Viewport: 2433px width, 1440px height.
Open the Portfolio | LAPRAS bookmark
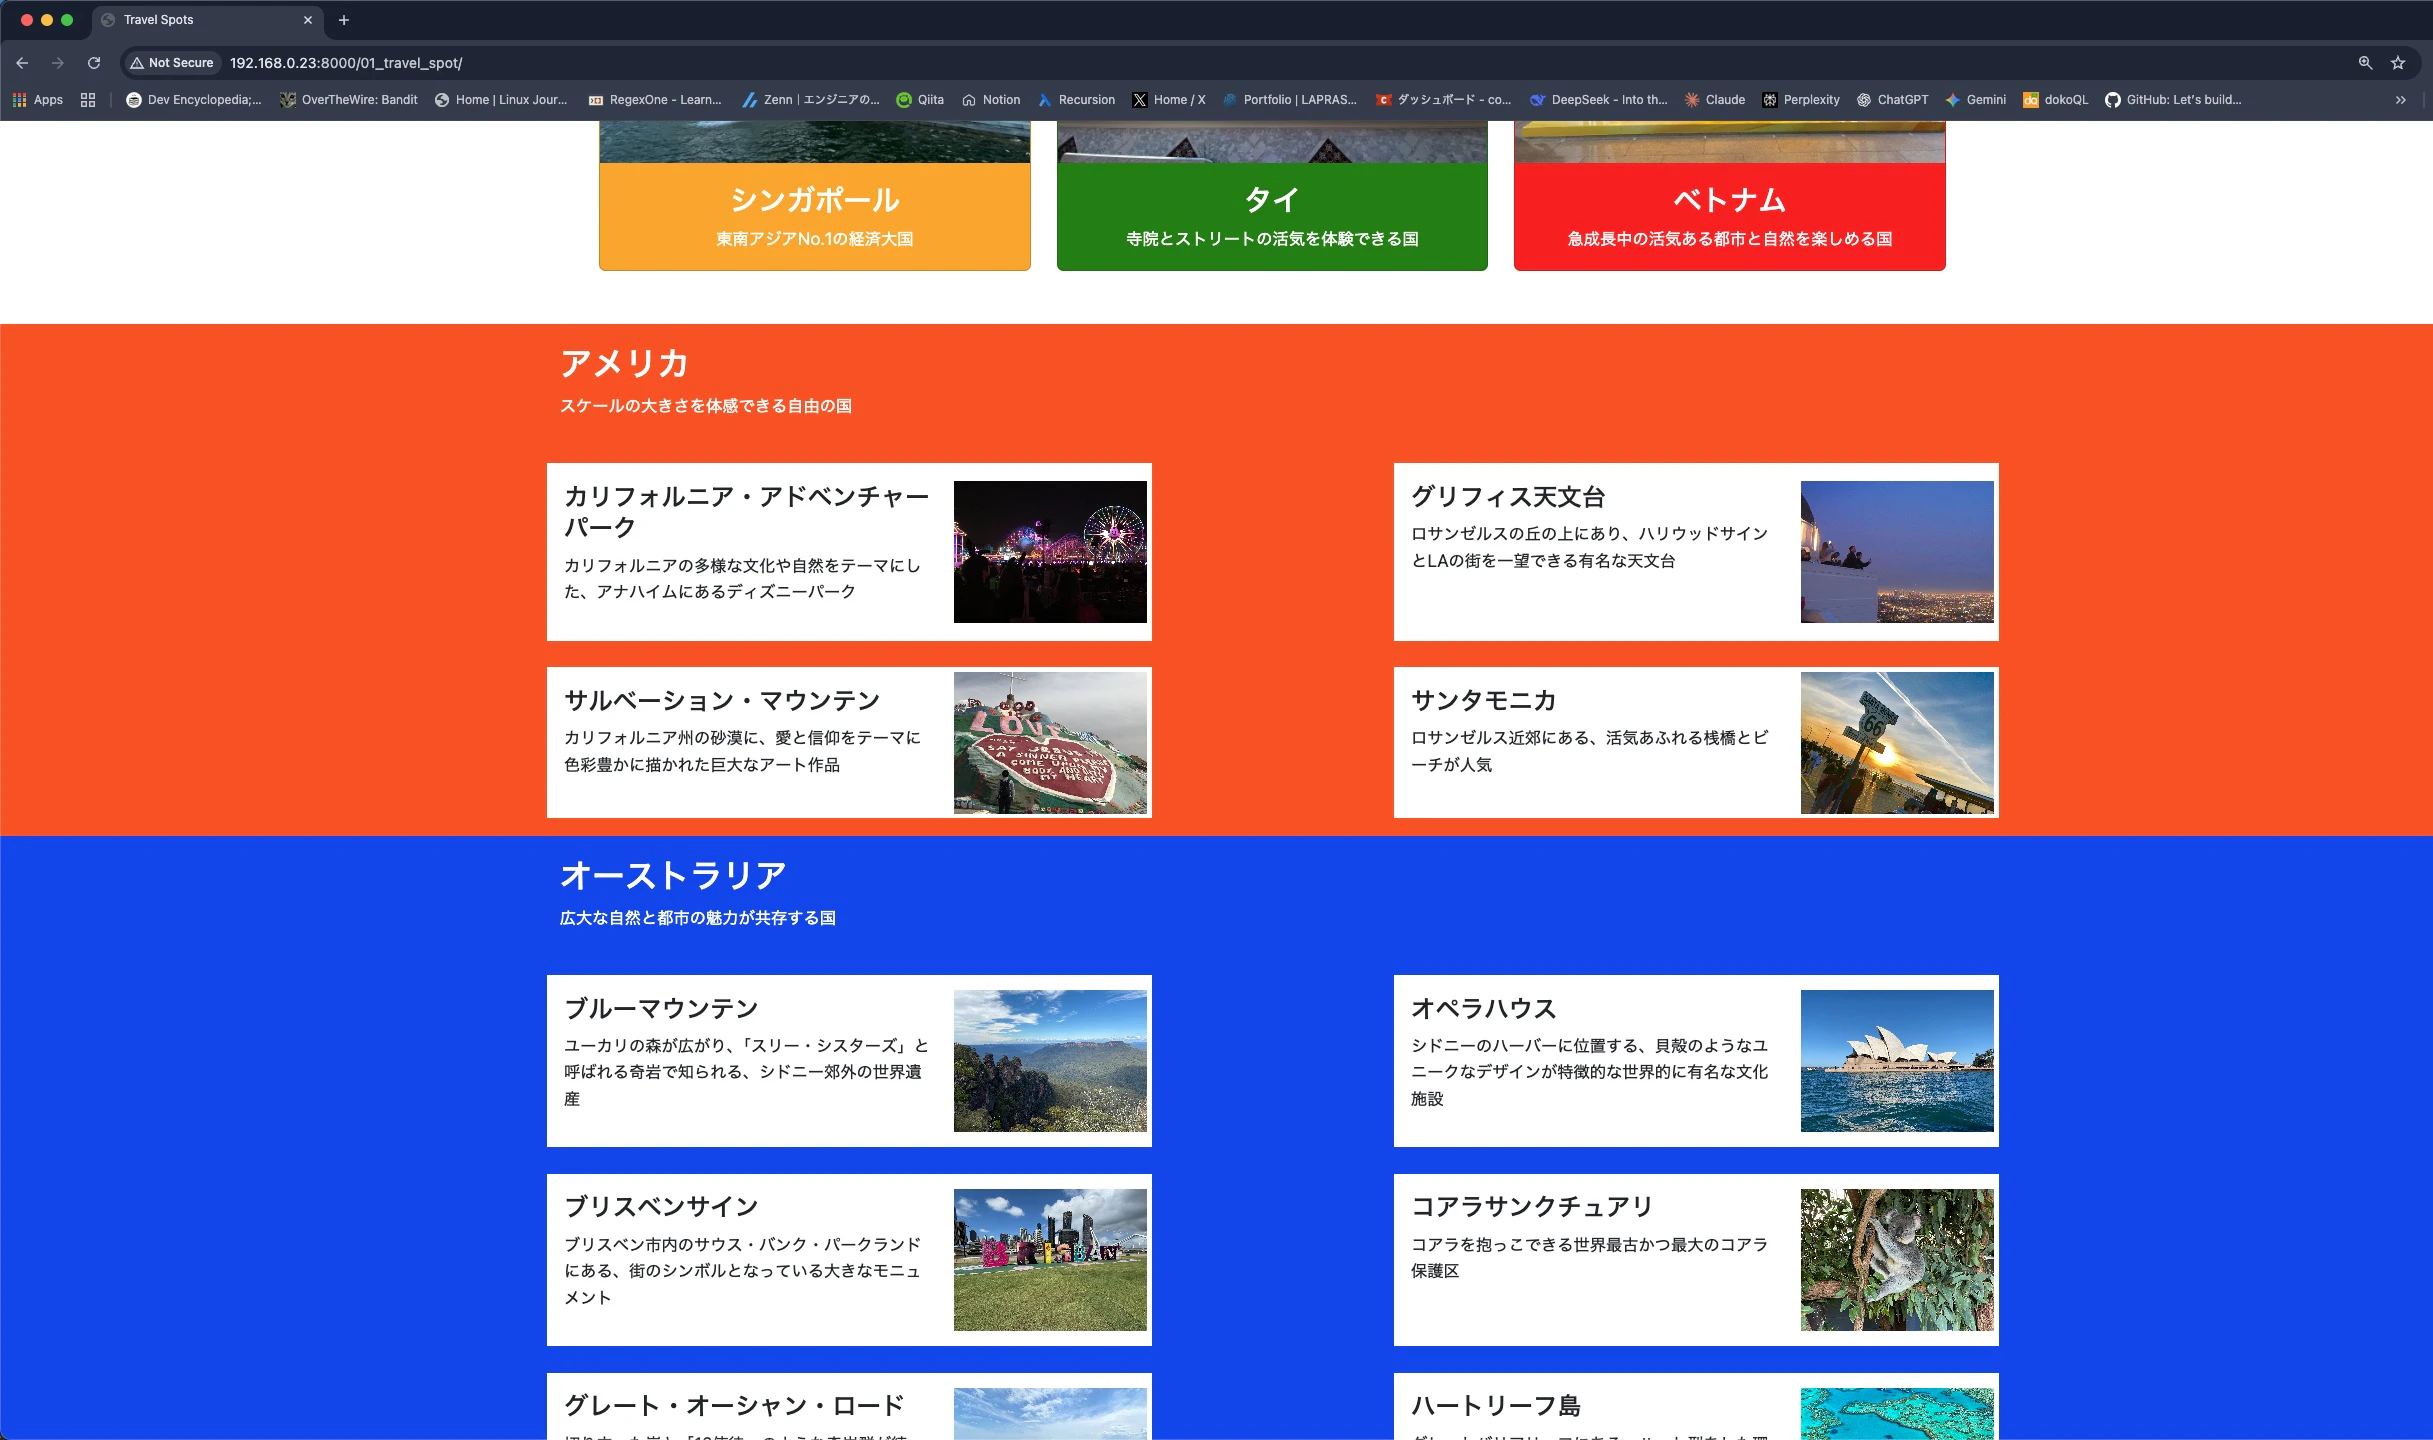click(1290, 100)
